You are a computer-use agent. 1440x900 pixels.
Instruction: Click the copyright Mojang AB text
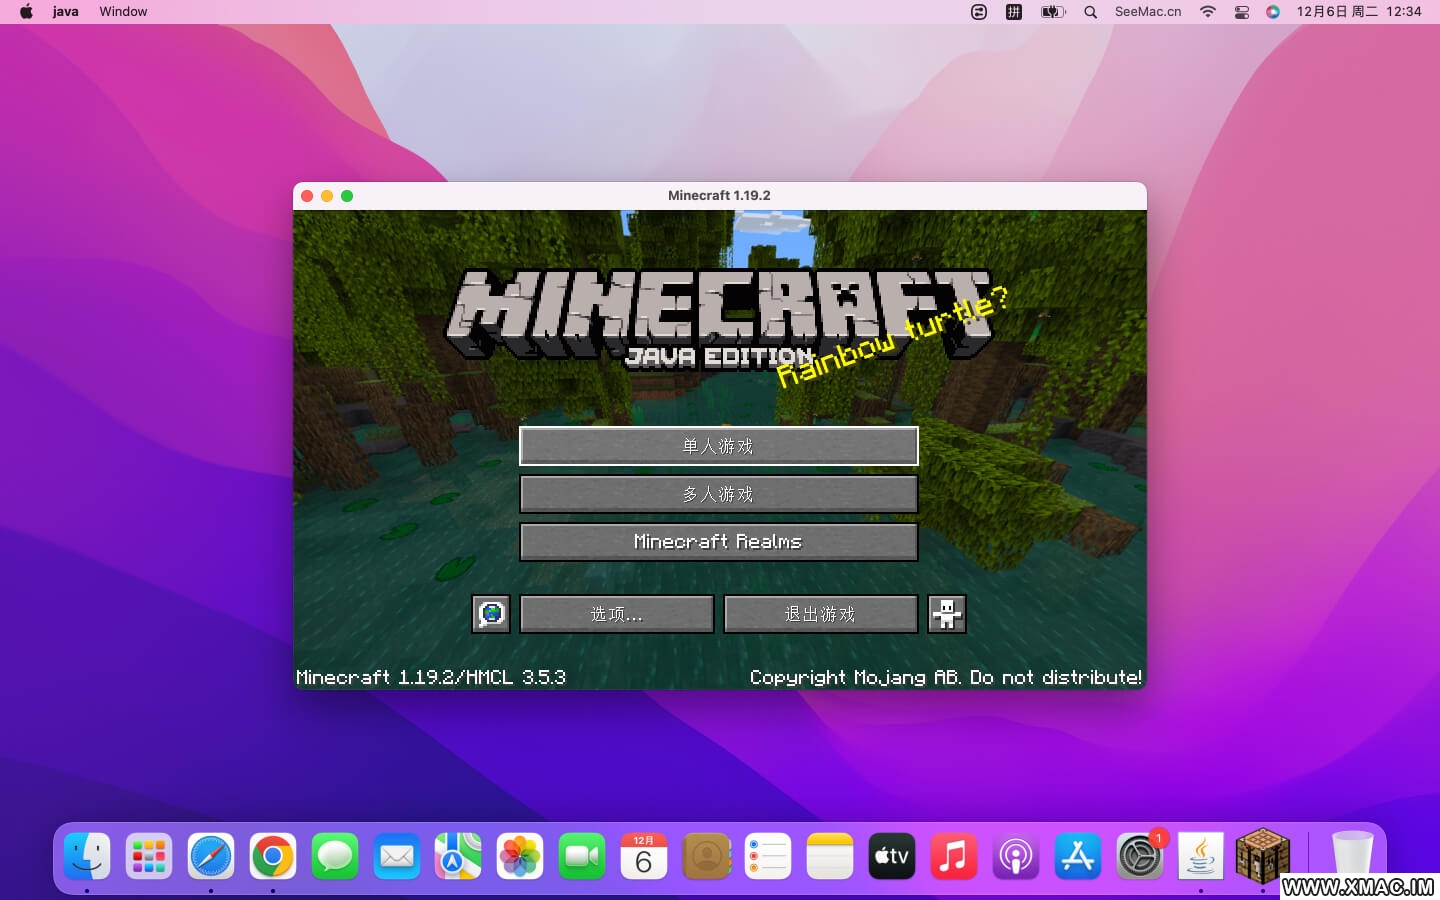point(946,677)
